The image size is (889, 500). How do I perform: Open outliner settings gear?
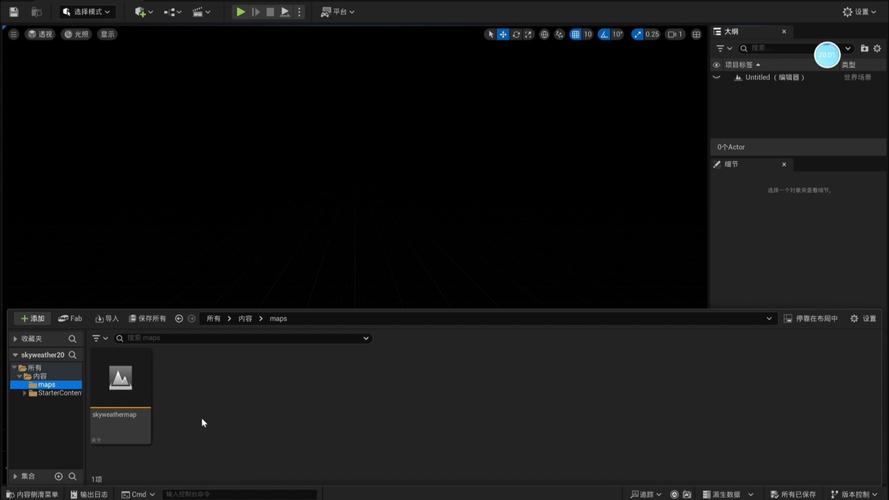tap(877, 48)
